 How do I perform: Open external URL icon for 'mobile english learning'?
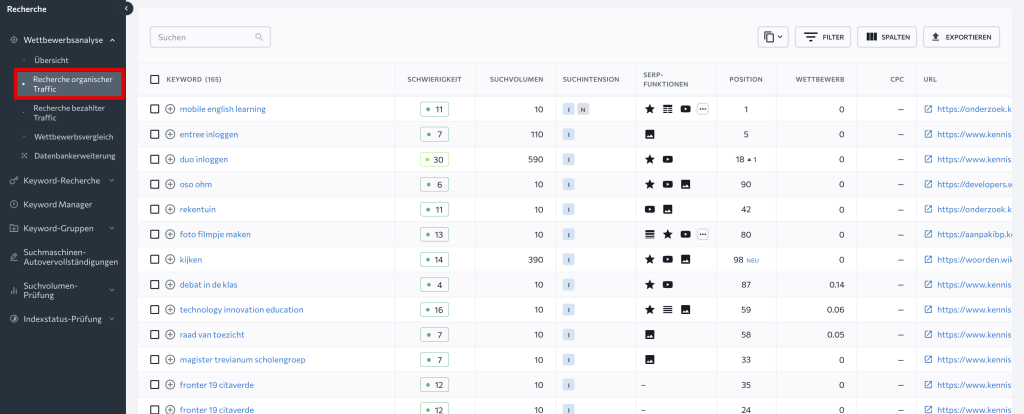point(928,109)
